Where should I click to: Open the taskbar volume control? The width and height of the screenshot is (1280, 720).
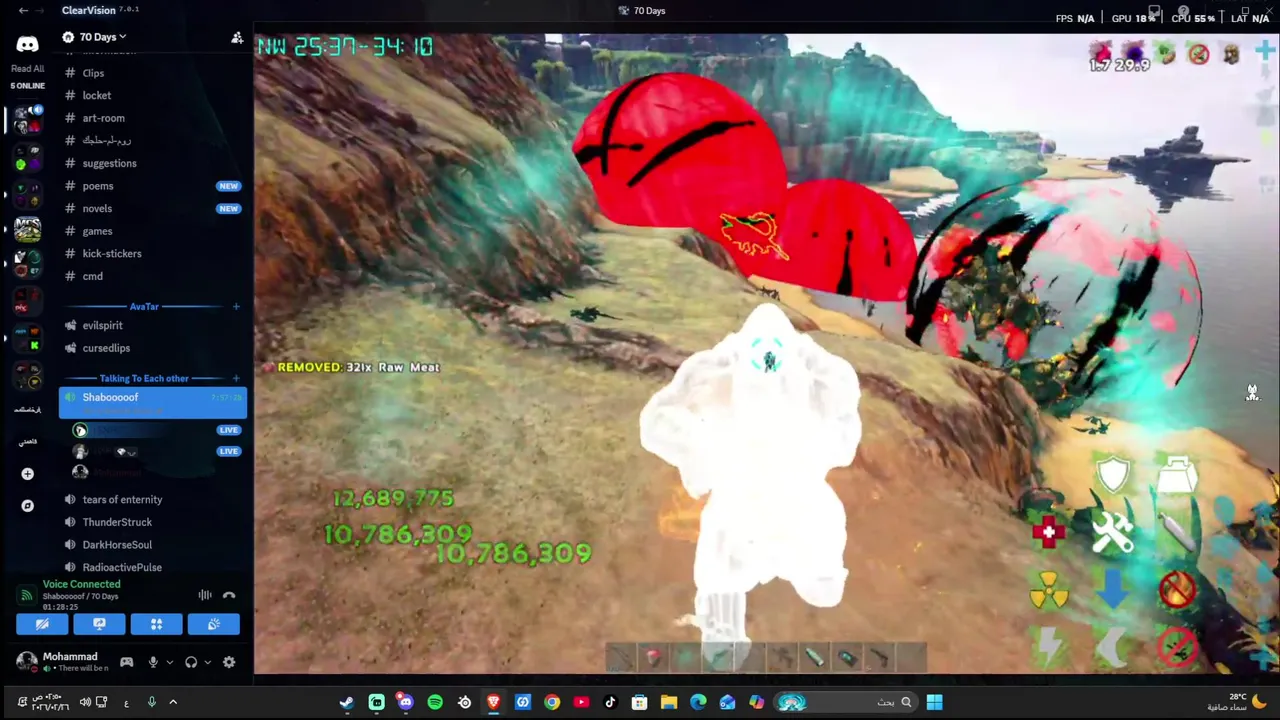pos(85,702)
